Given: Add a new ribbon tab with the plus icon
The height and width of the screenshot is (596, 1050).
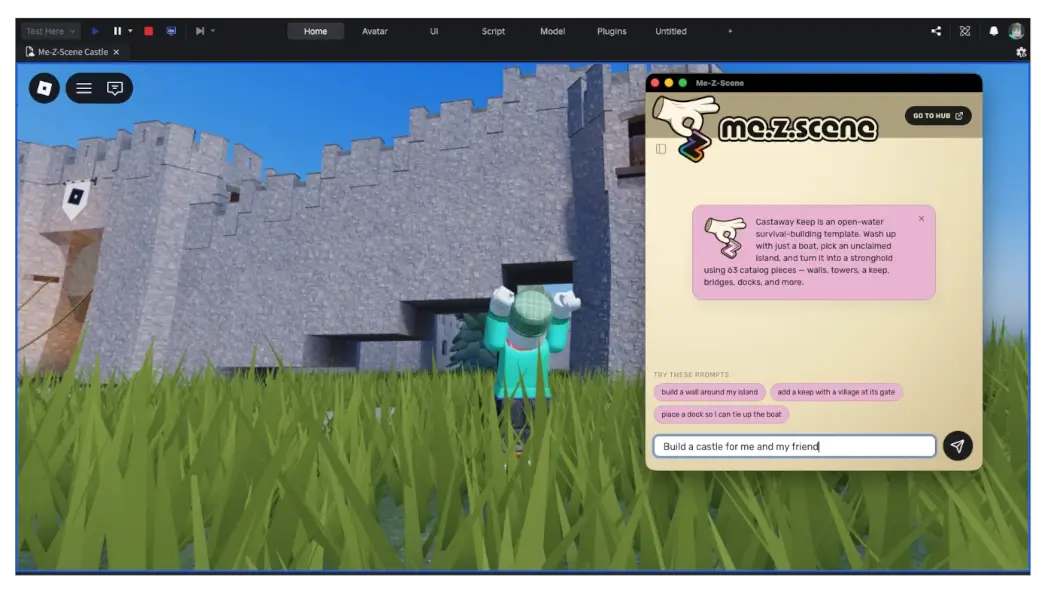Looking at the screenshot, I should tap(730, 31).
